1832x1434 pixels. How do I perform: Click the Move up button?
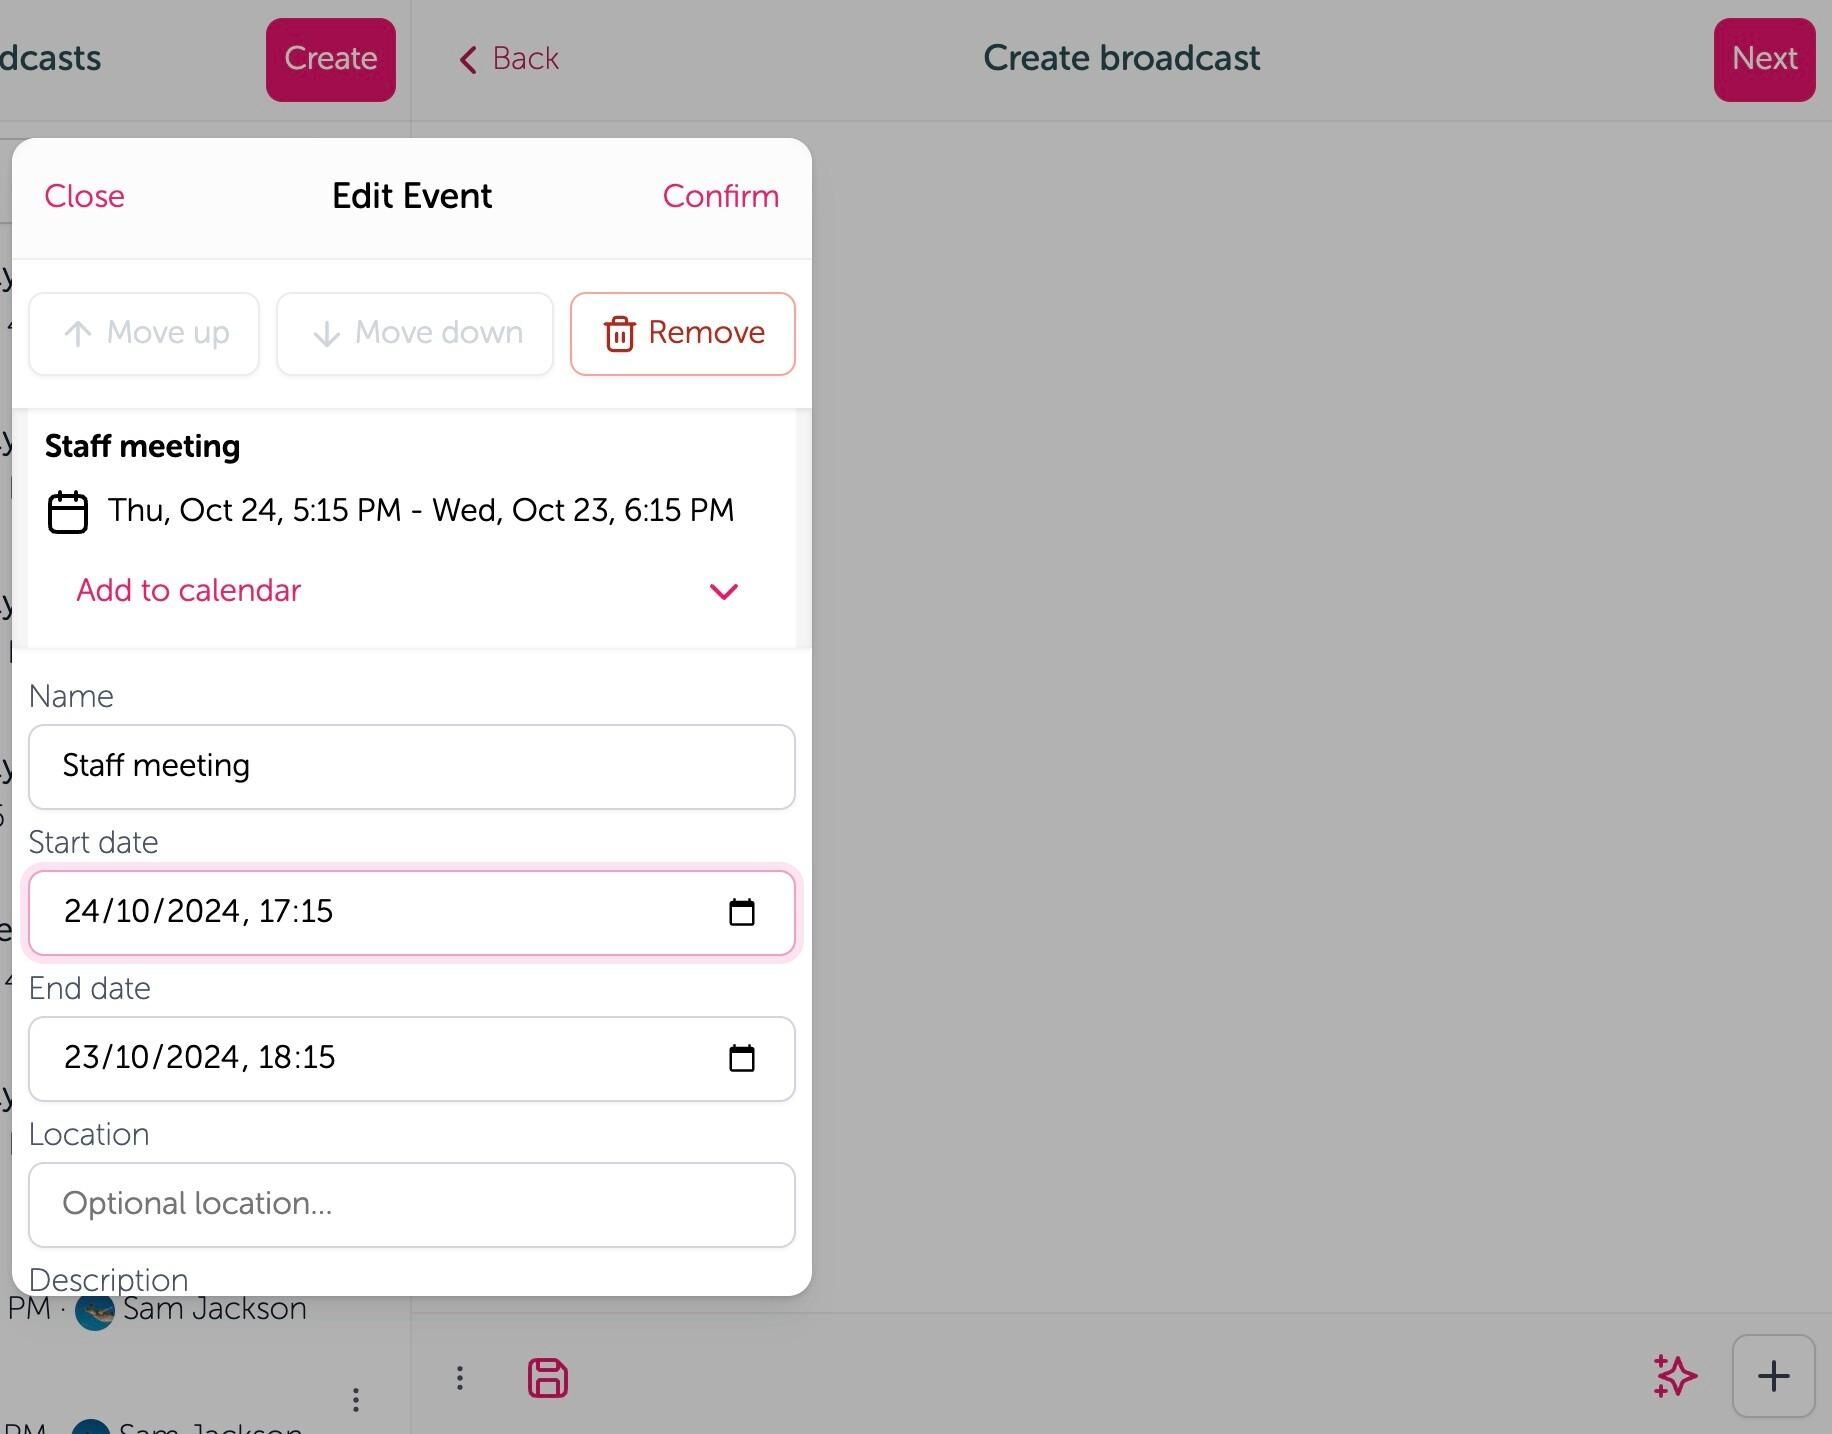pos(144,334)
